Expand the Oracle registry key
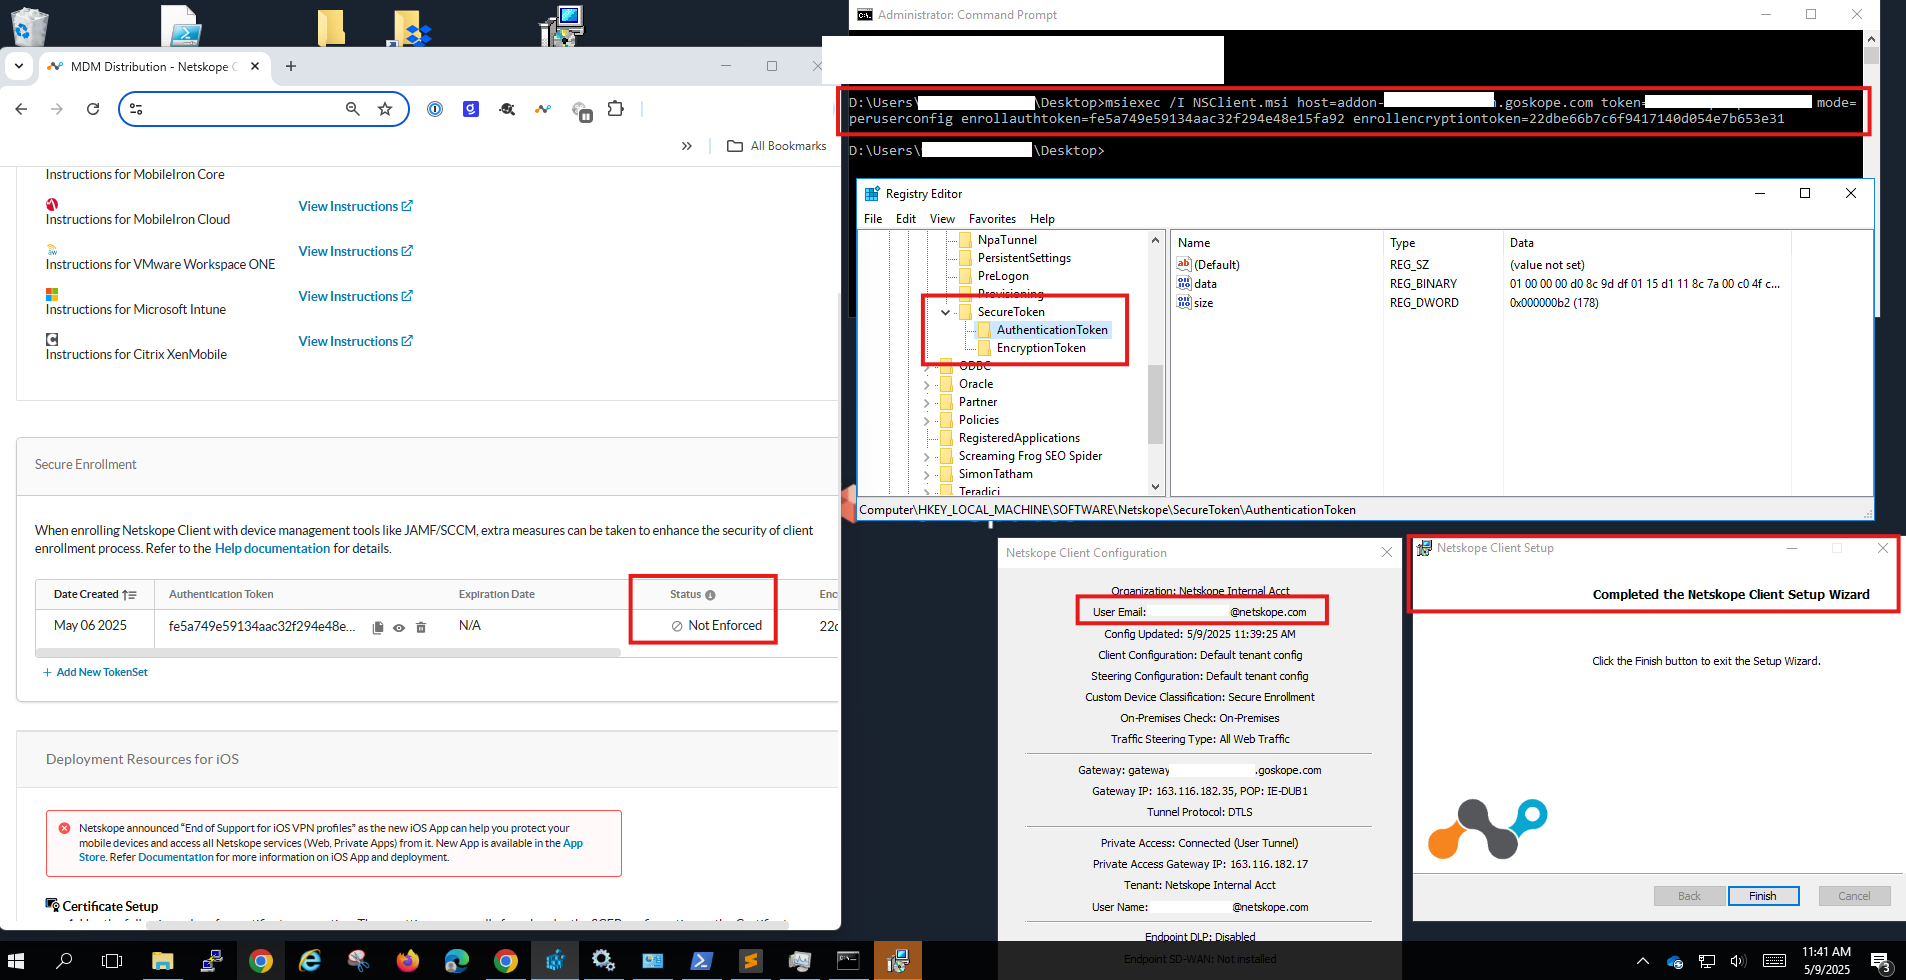The image size is (1906, 980). 926,384
